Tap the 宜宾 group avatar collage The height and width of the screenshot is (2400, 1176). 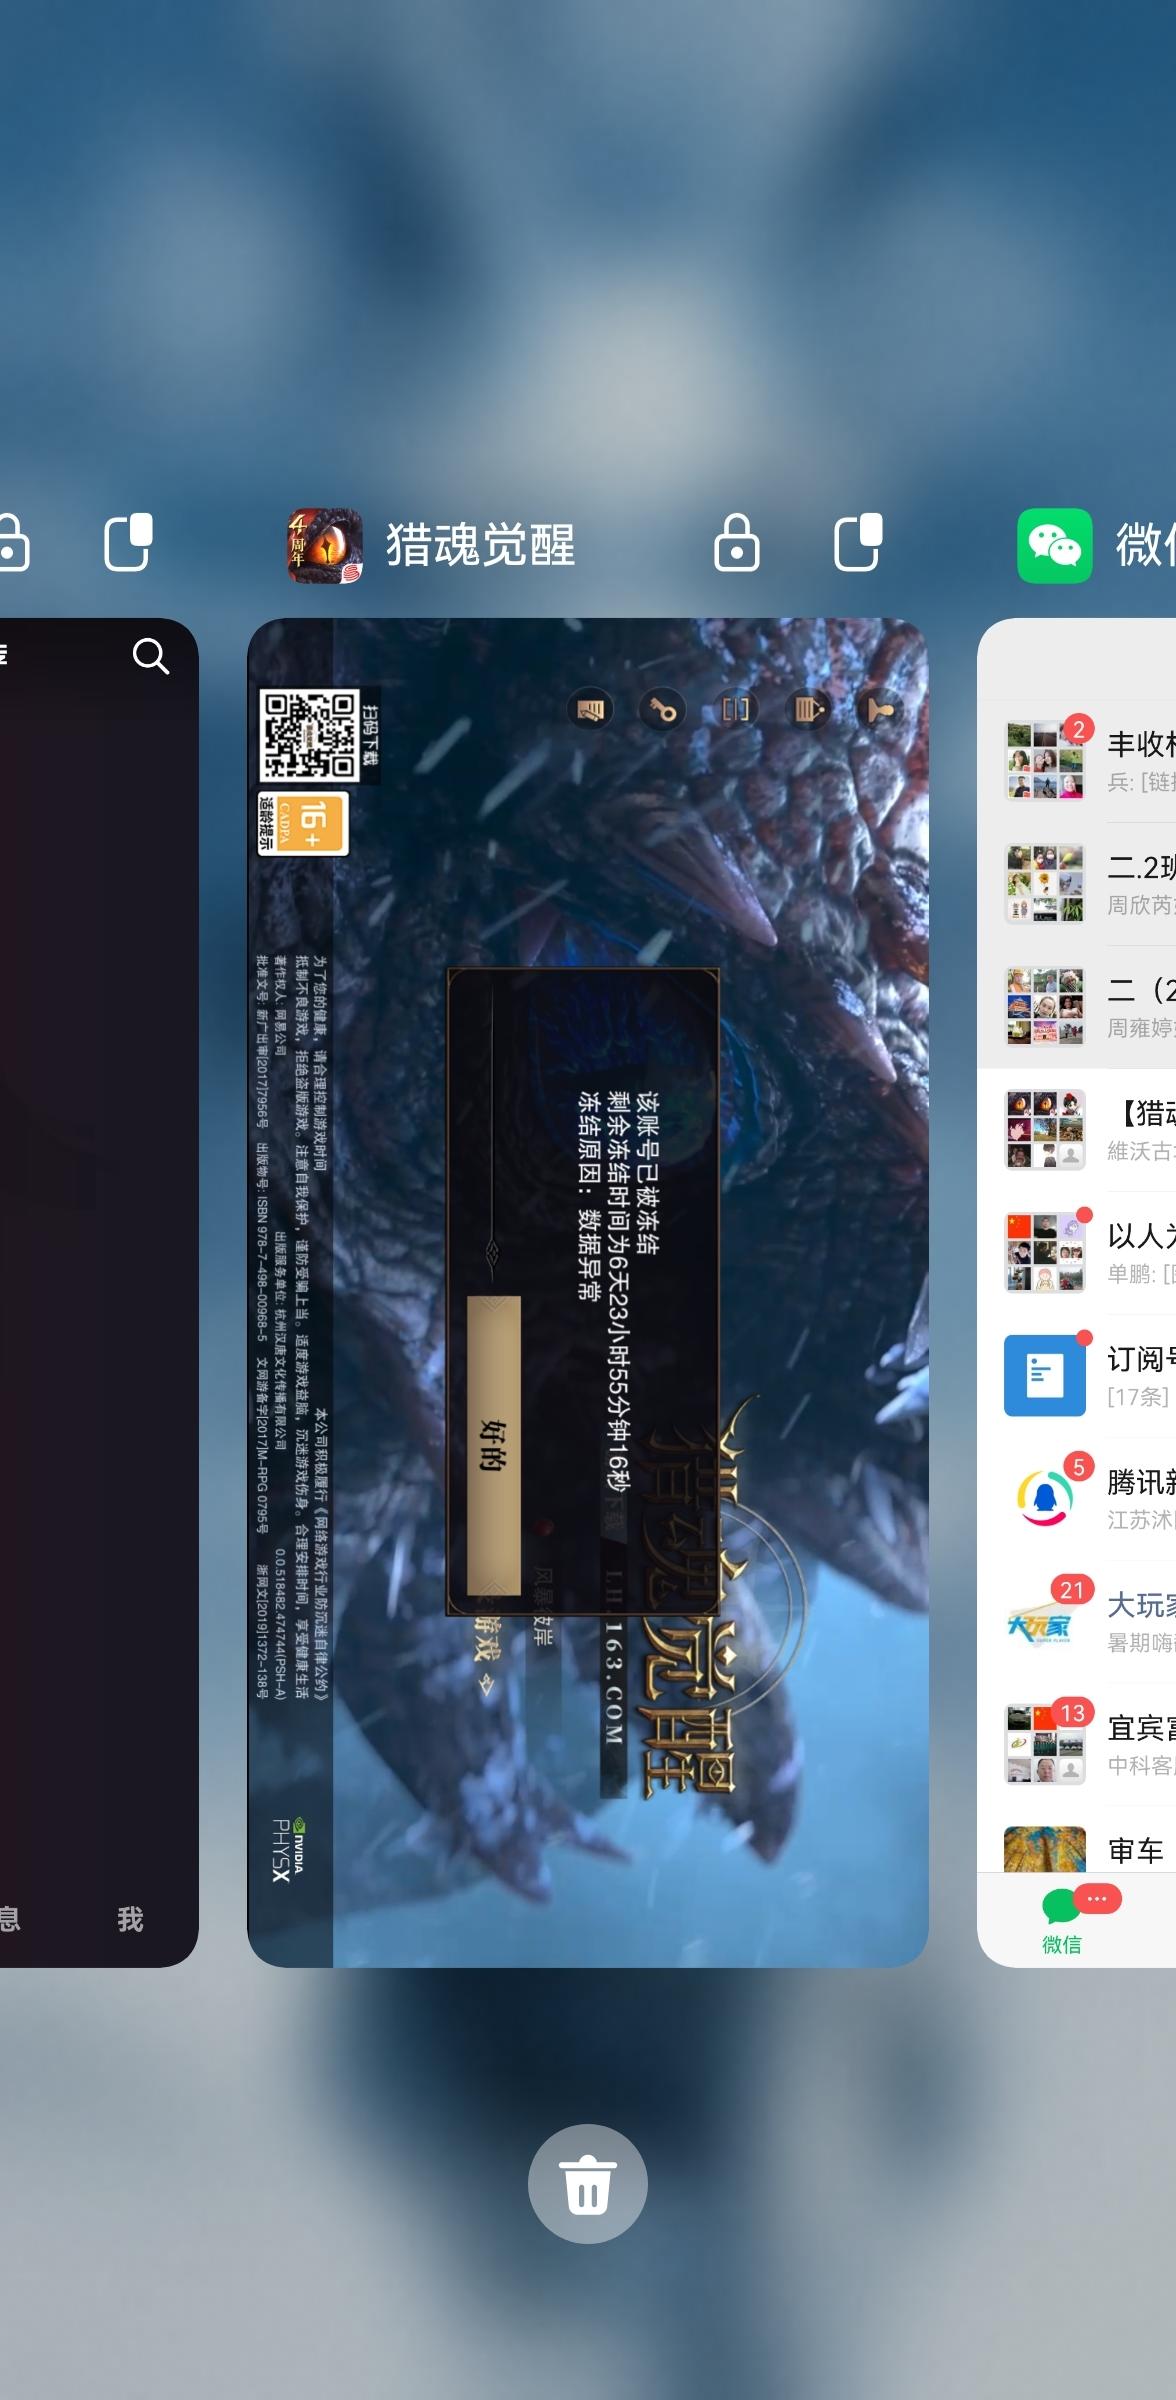click(x=1045, y=1745)
